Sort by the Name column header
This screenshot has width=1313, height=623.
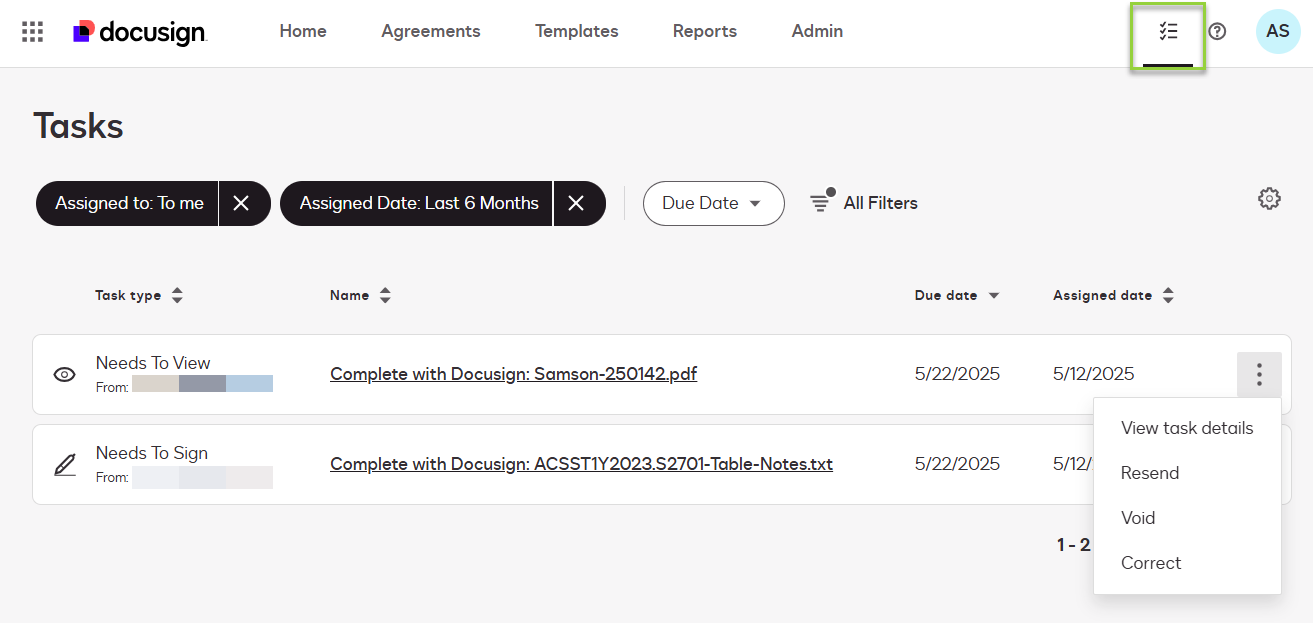click(x=360, y=296)
